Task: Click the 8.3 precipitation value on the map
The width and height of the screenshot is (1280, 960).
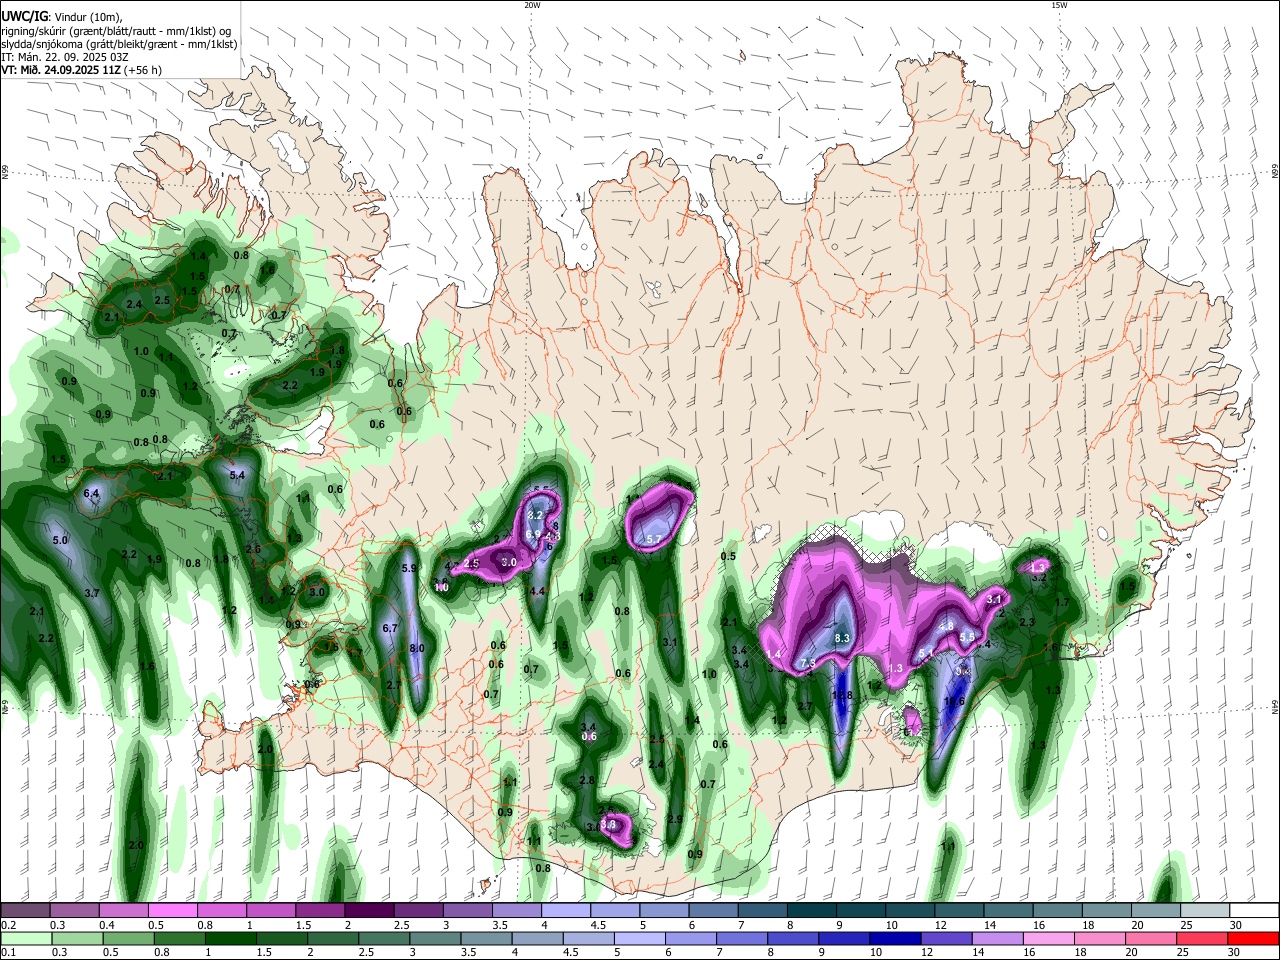Action: pos(842,638)
